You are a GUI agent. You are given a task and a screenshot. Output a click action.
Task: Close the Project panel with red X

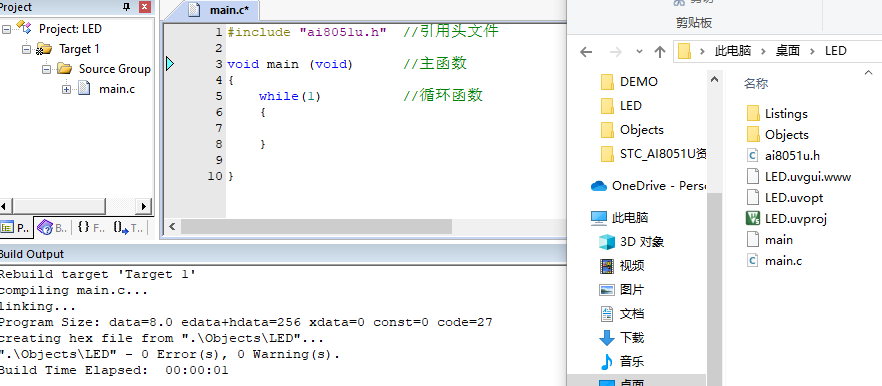coord(145,7)
